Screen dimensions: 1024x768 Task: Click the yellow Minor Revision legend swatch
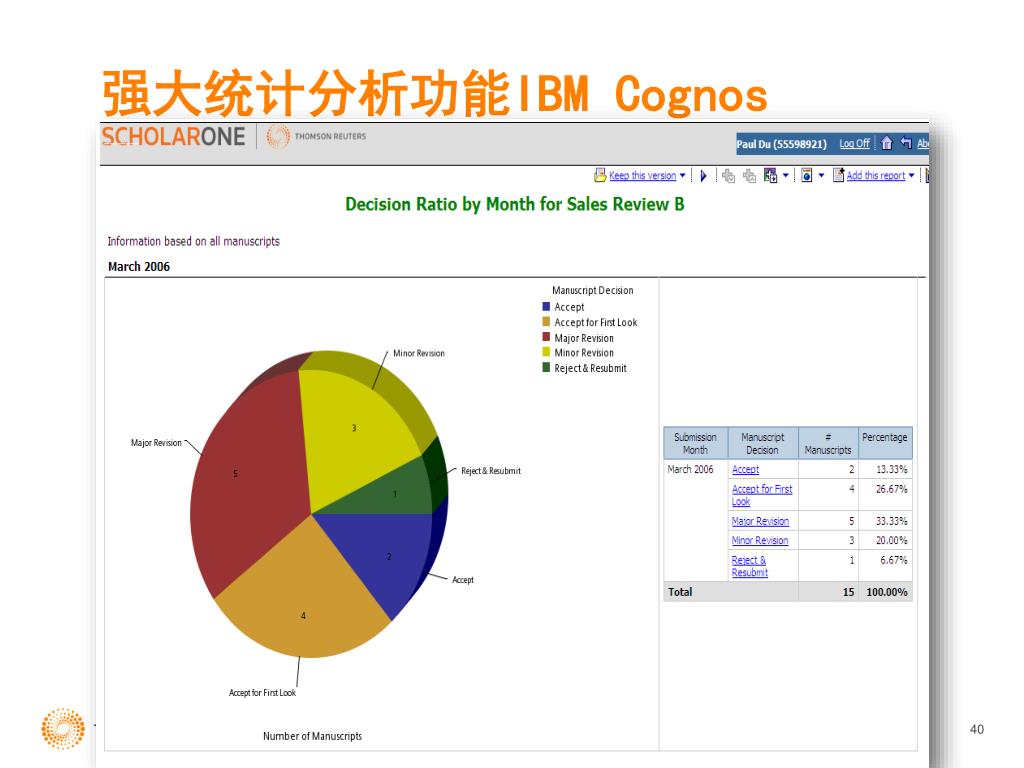[546, 352]
